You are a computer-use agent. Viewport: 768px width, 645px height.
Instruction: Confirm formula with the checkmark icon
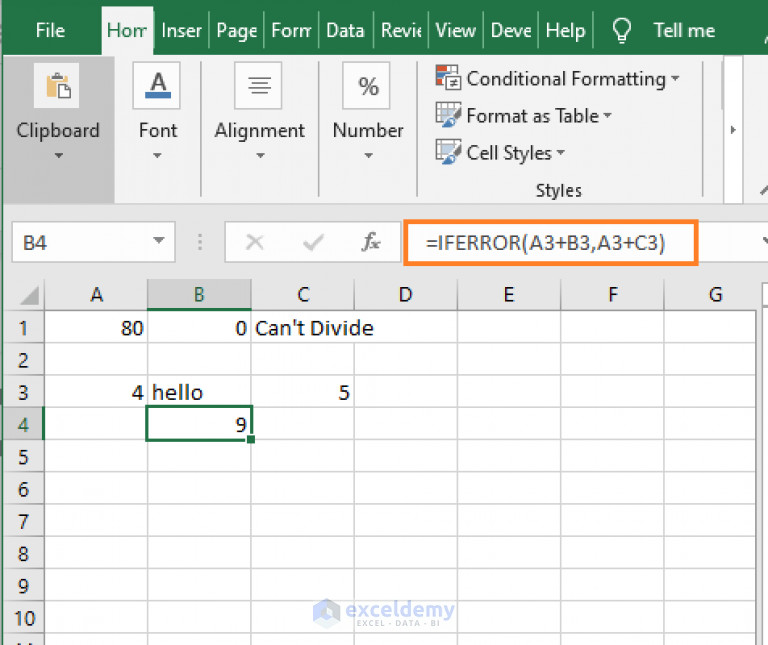(314, 242)
